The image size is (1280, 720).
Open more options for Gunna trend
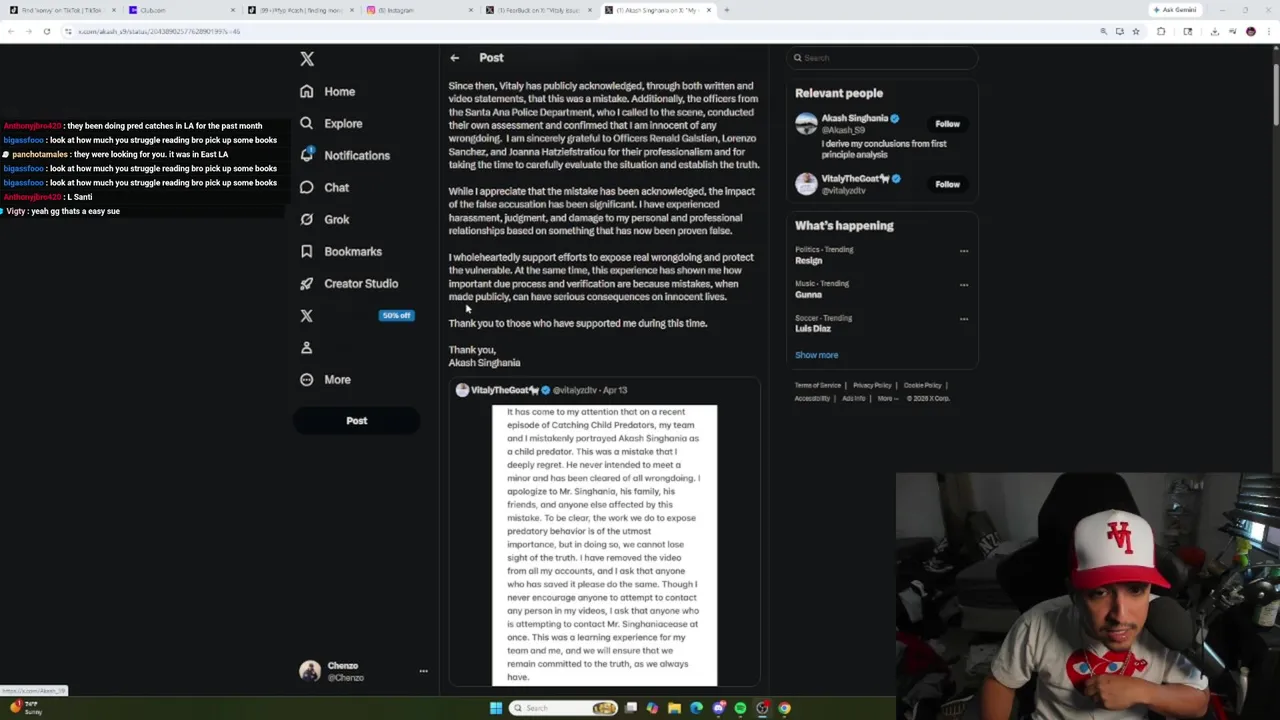964,285
